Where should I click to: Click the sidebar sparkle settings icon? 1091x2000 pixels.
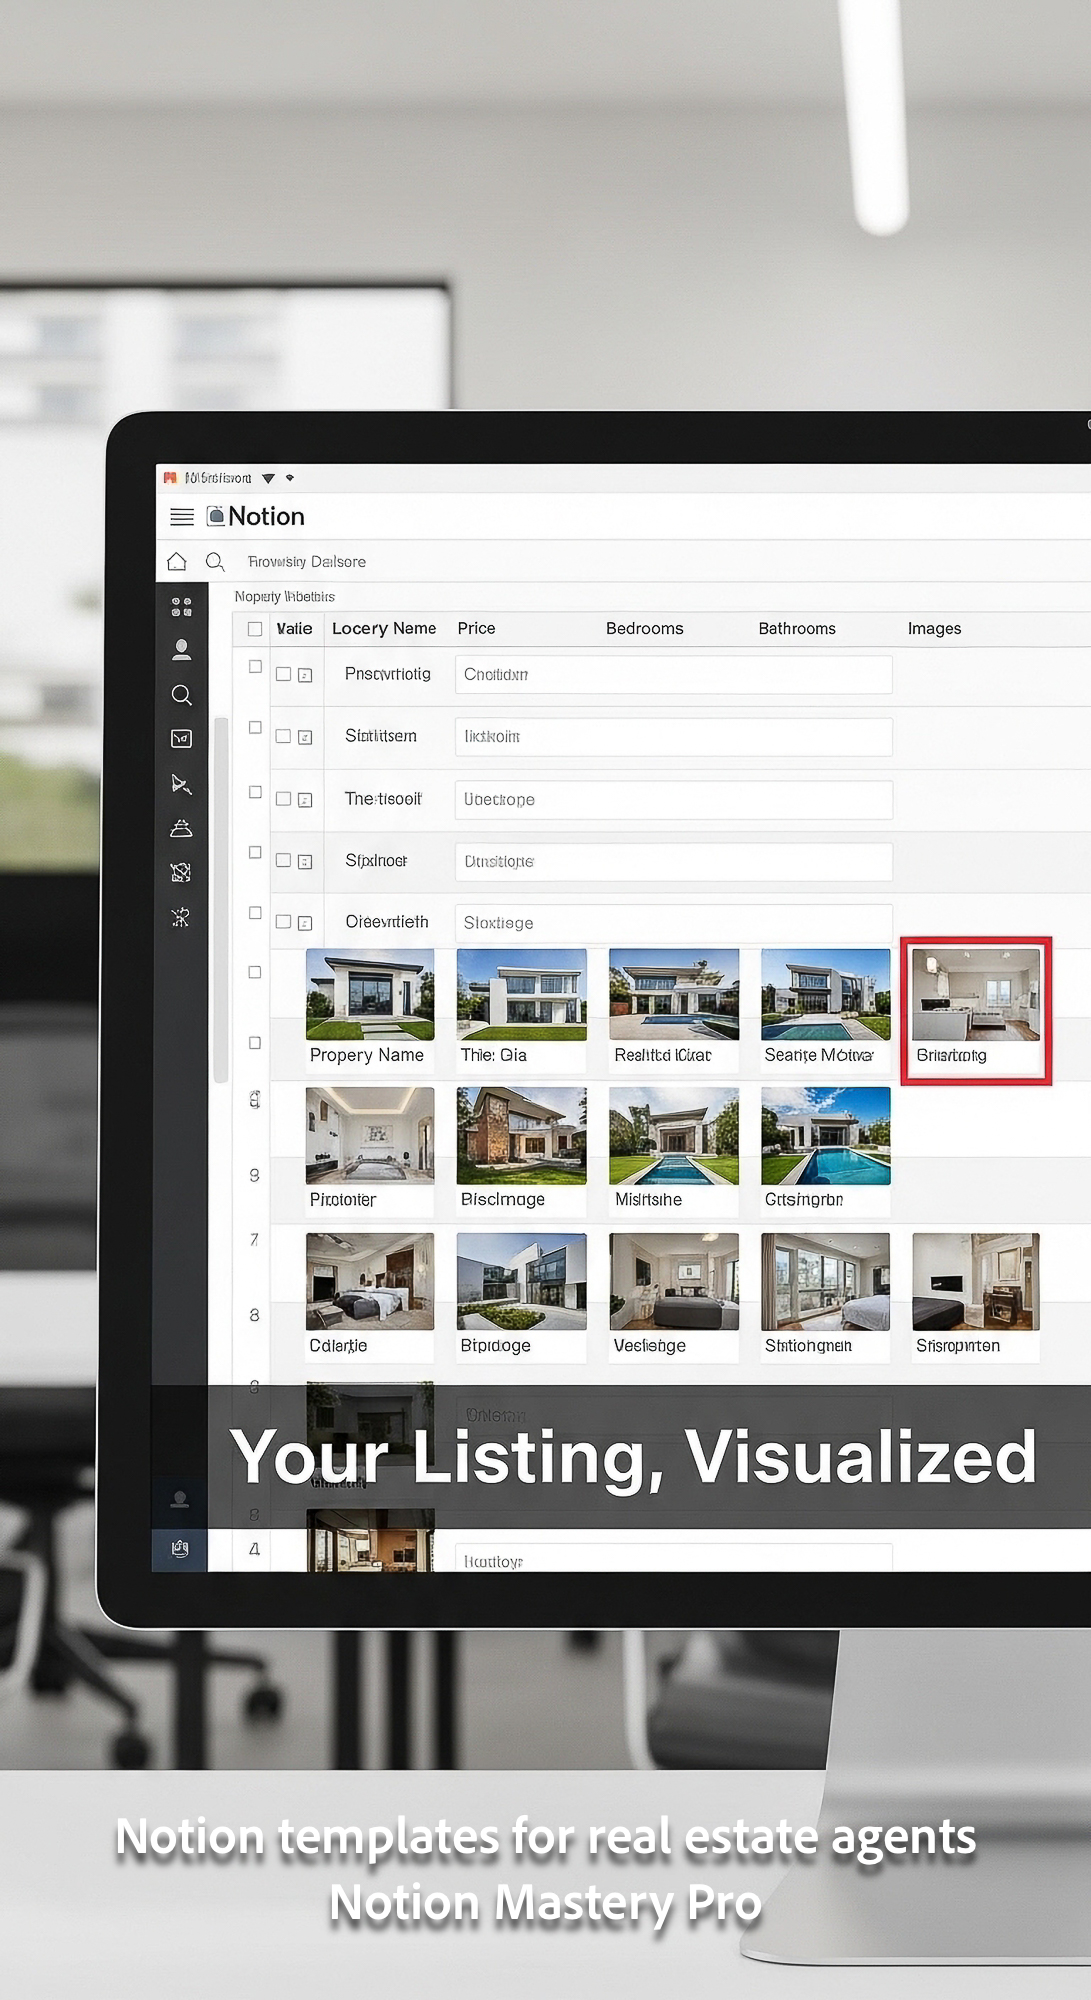click(x=181, y=917)
